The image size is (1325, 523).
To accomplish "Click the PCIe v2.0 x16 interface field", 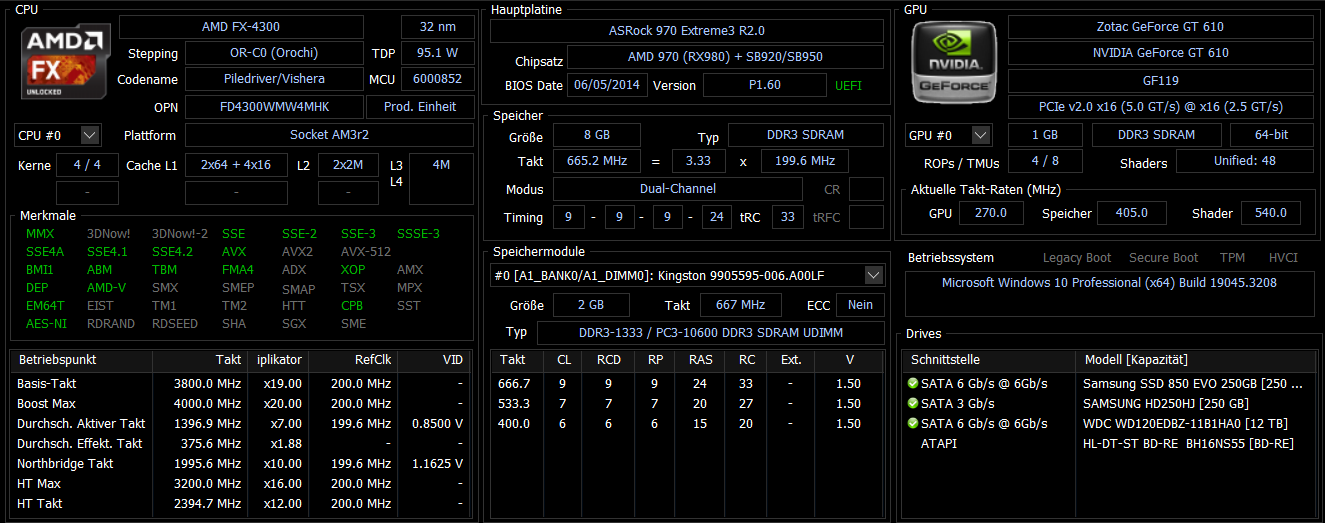I will coord(1161,106).
